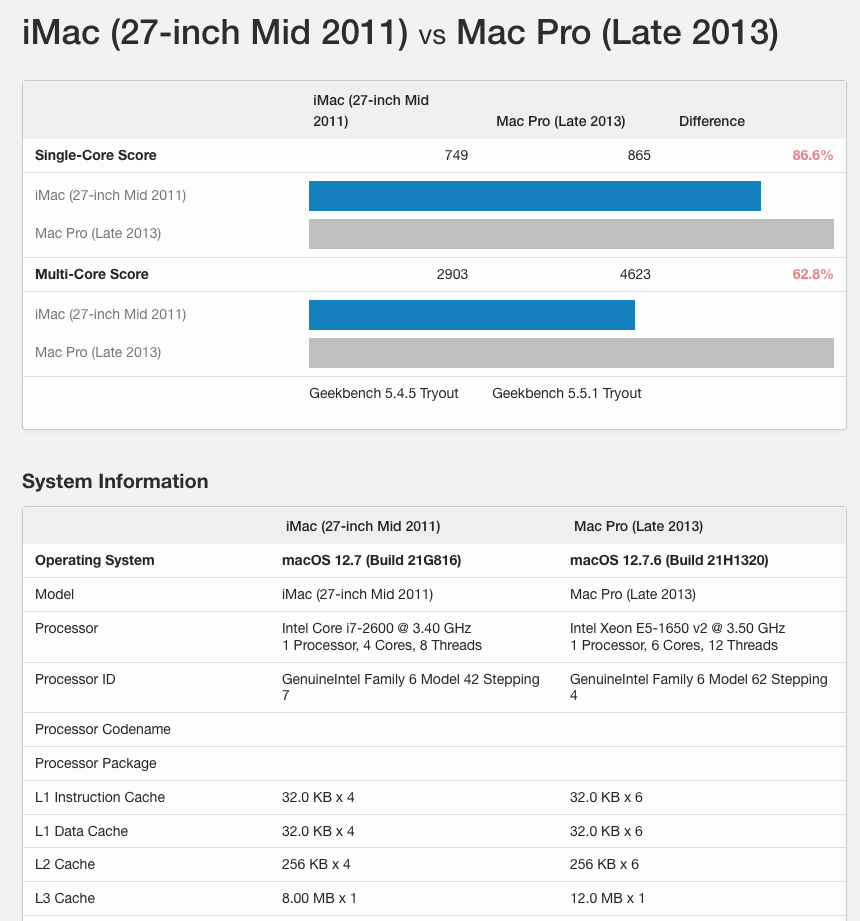
Task: Click the blue iMac multi-core score bar
Action: [472, 315]
